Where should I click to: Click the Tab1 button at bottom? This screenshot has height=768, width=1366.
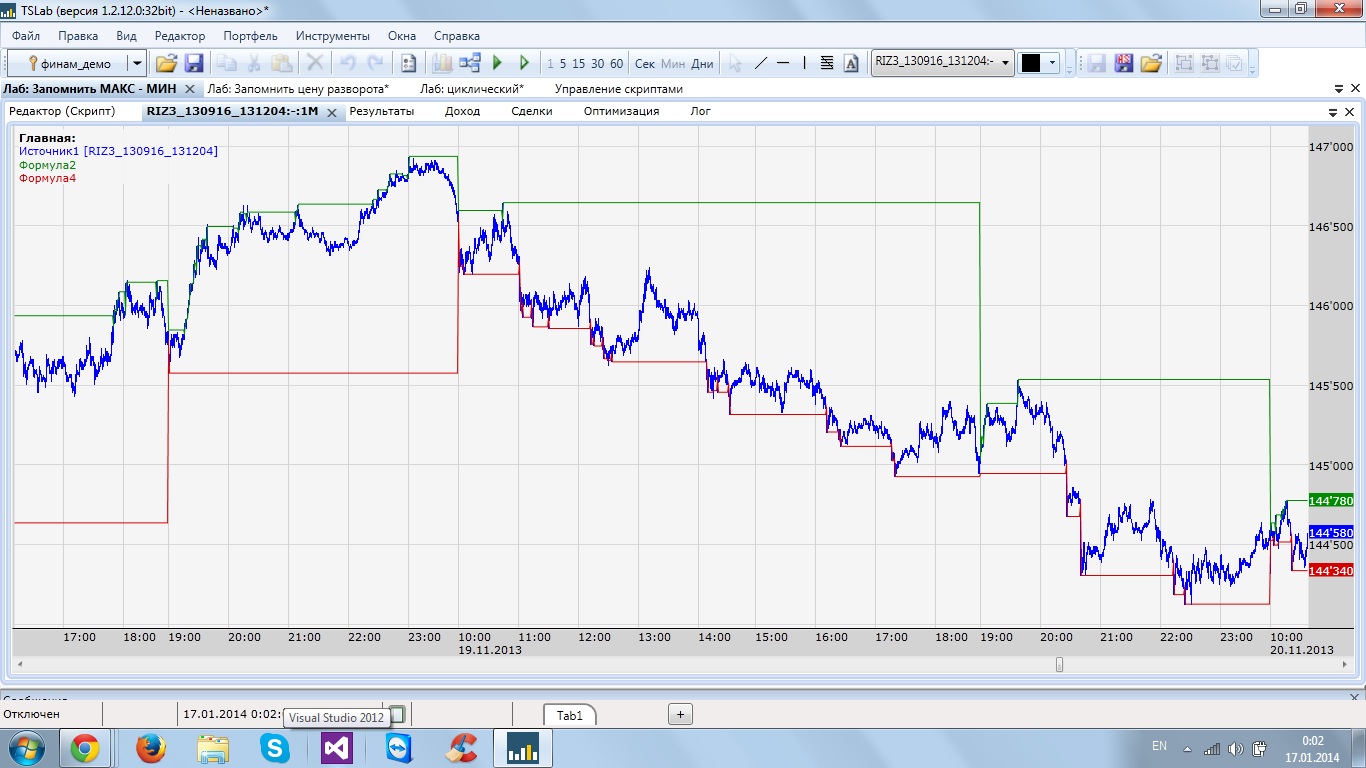tap(570, 715)
